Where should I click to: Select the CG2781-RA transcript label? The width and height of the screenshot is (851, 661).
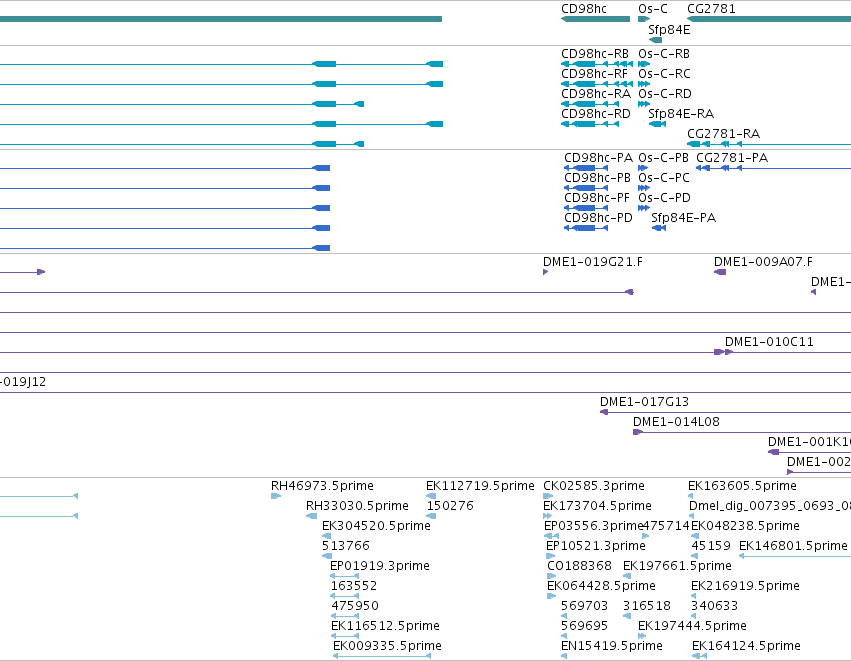[723, 134]
